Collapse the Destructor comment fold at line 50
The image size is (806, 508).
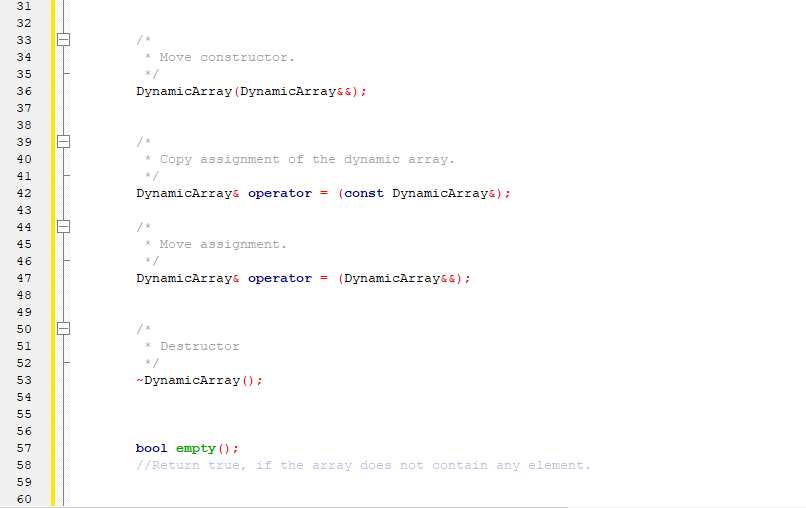tap(63, 329)
